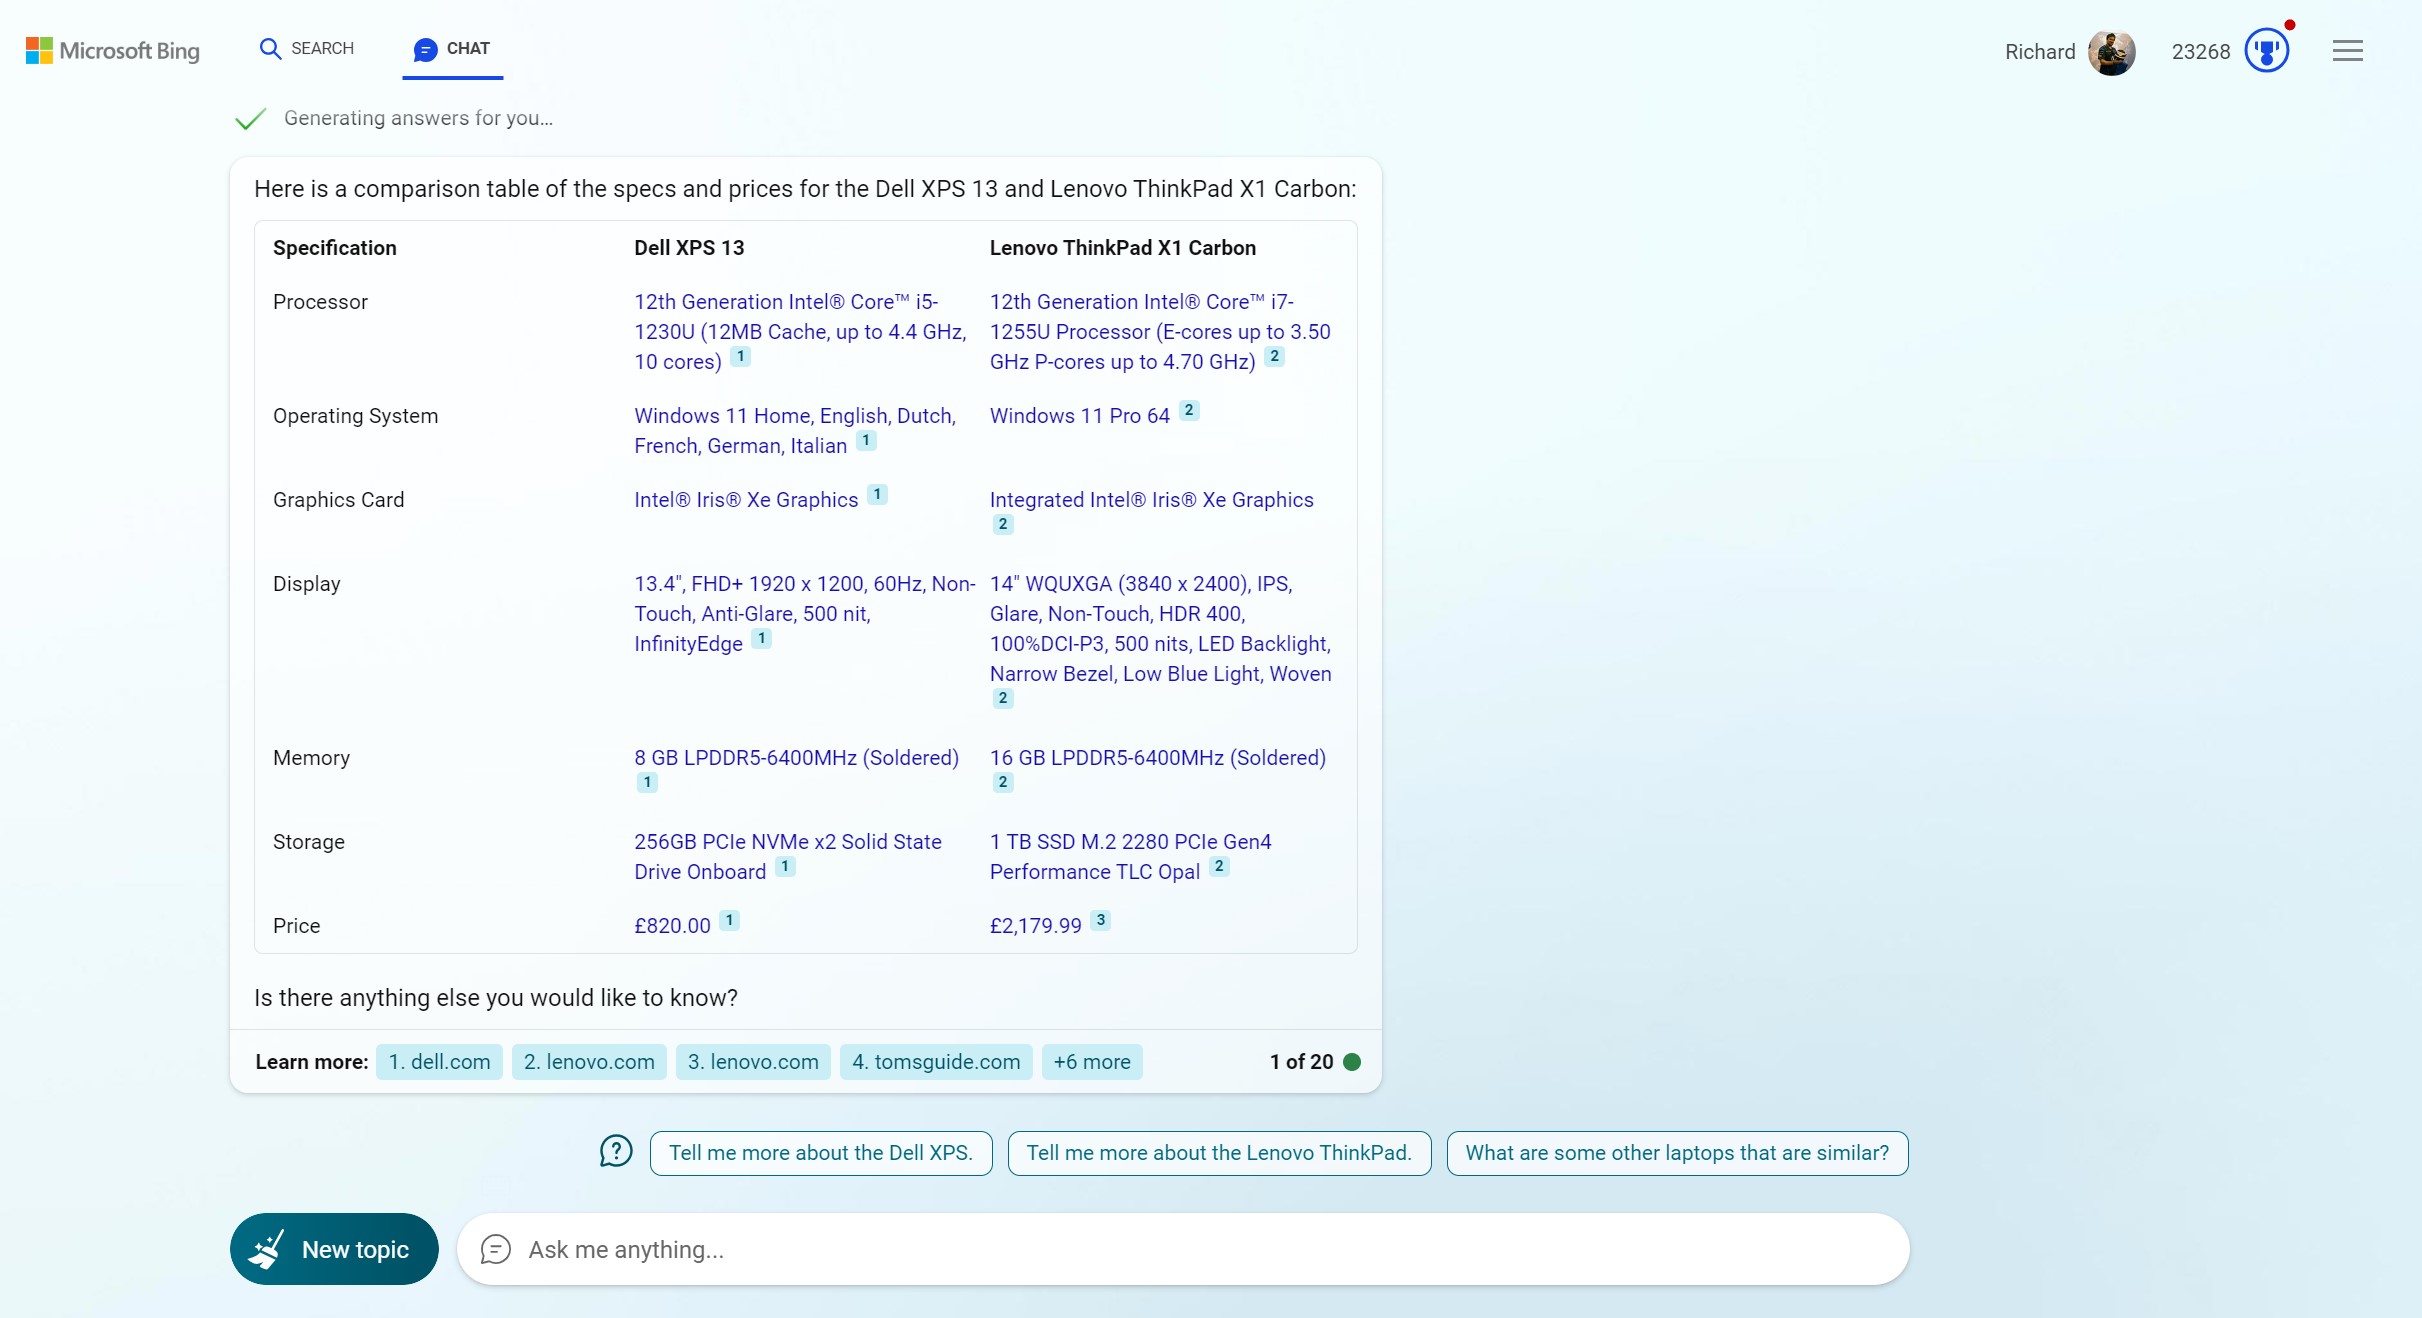Click the '+6 more' sources expander

click(1092, 1060)
